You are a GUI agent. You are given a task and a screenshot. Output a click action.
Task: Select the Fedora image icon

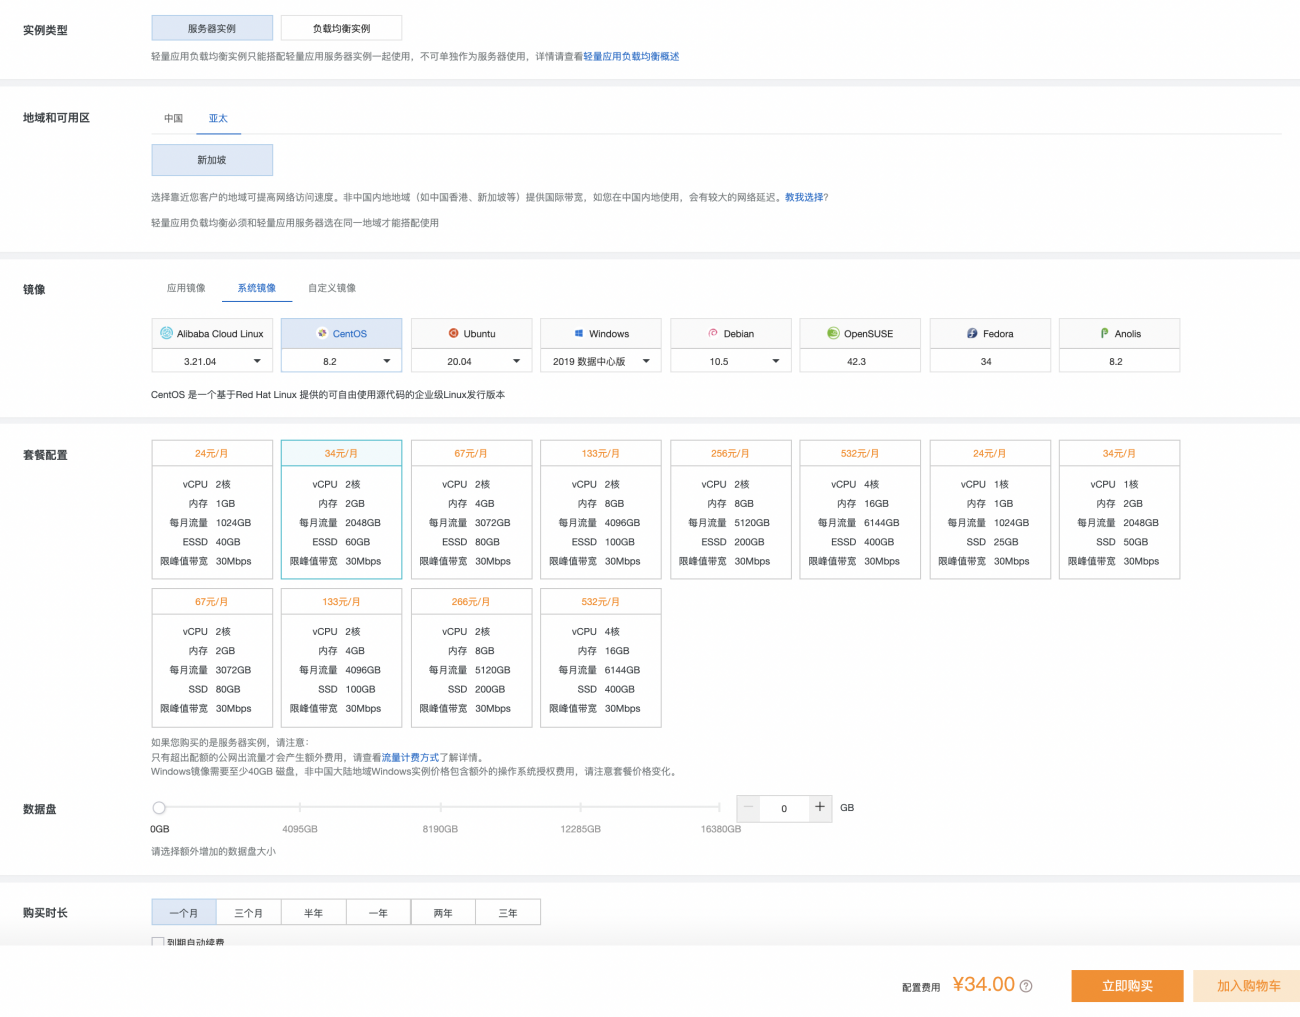click(972, 333)
